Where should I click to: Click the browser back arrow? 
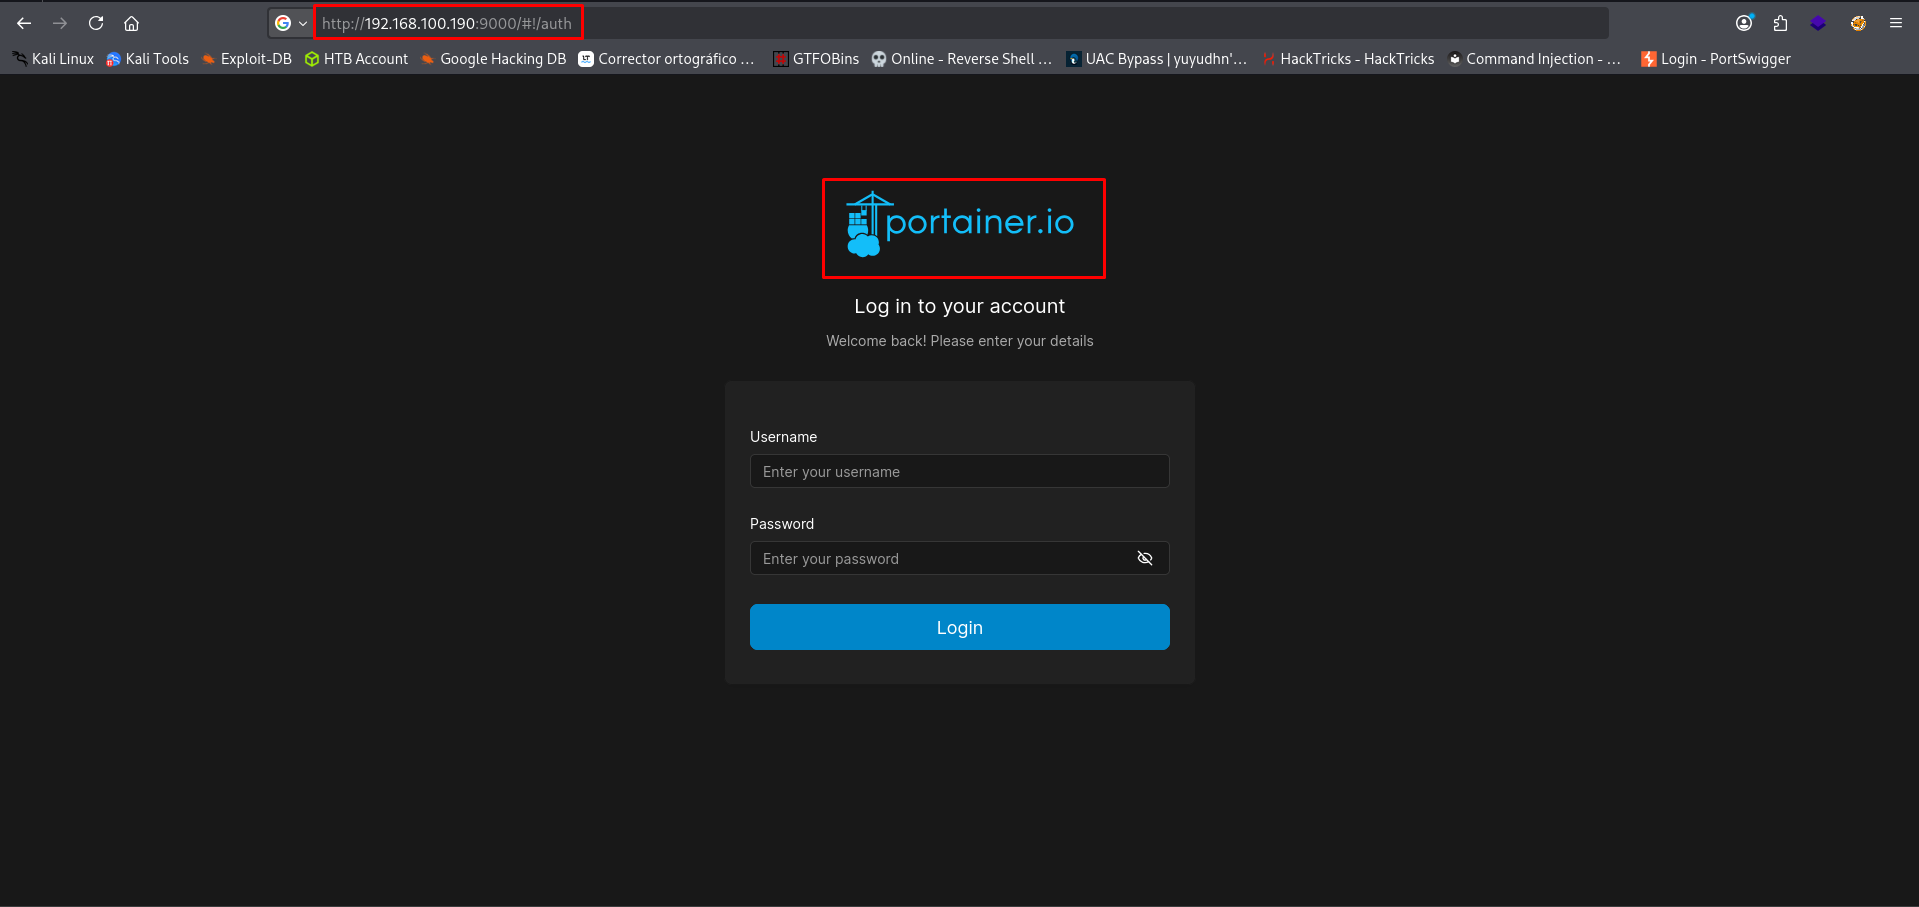pos(24,23)
